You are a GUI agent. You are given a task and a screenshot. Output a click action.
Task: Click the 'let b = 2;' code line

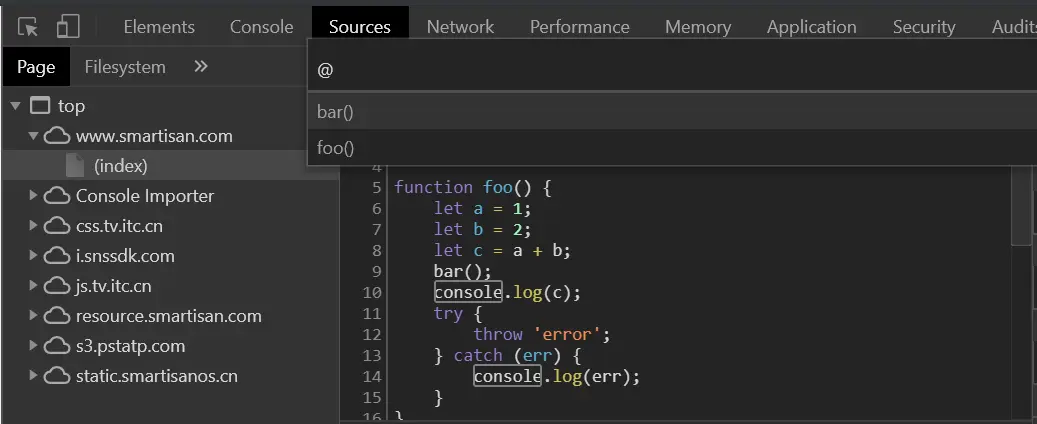click(483, 230)
